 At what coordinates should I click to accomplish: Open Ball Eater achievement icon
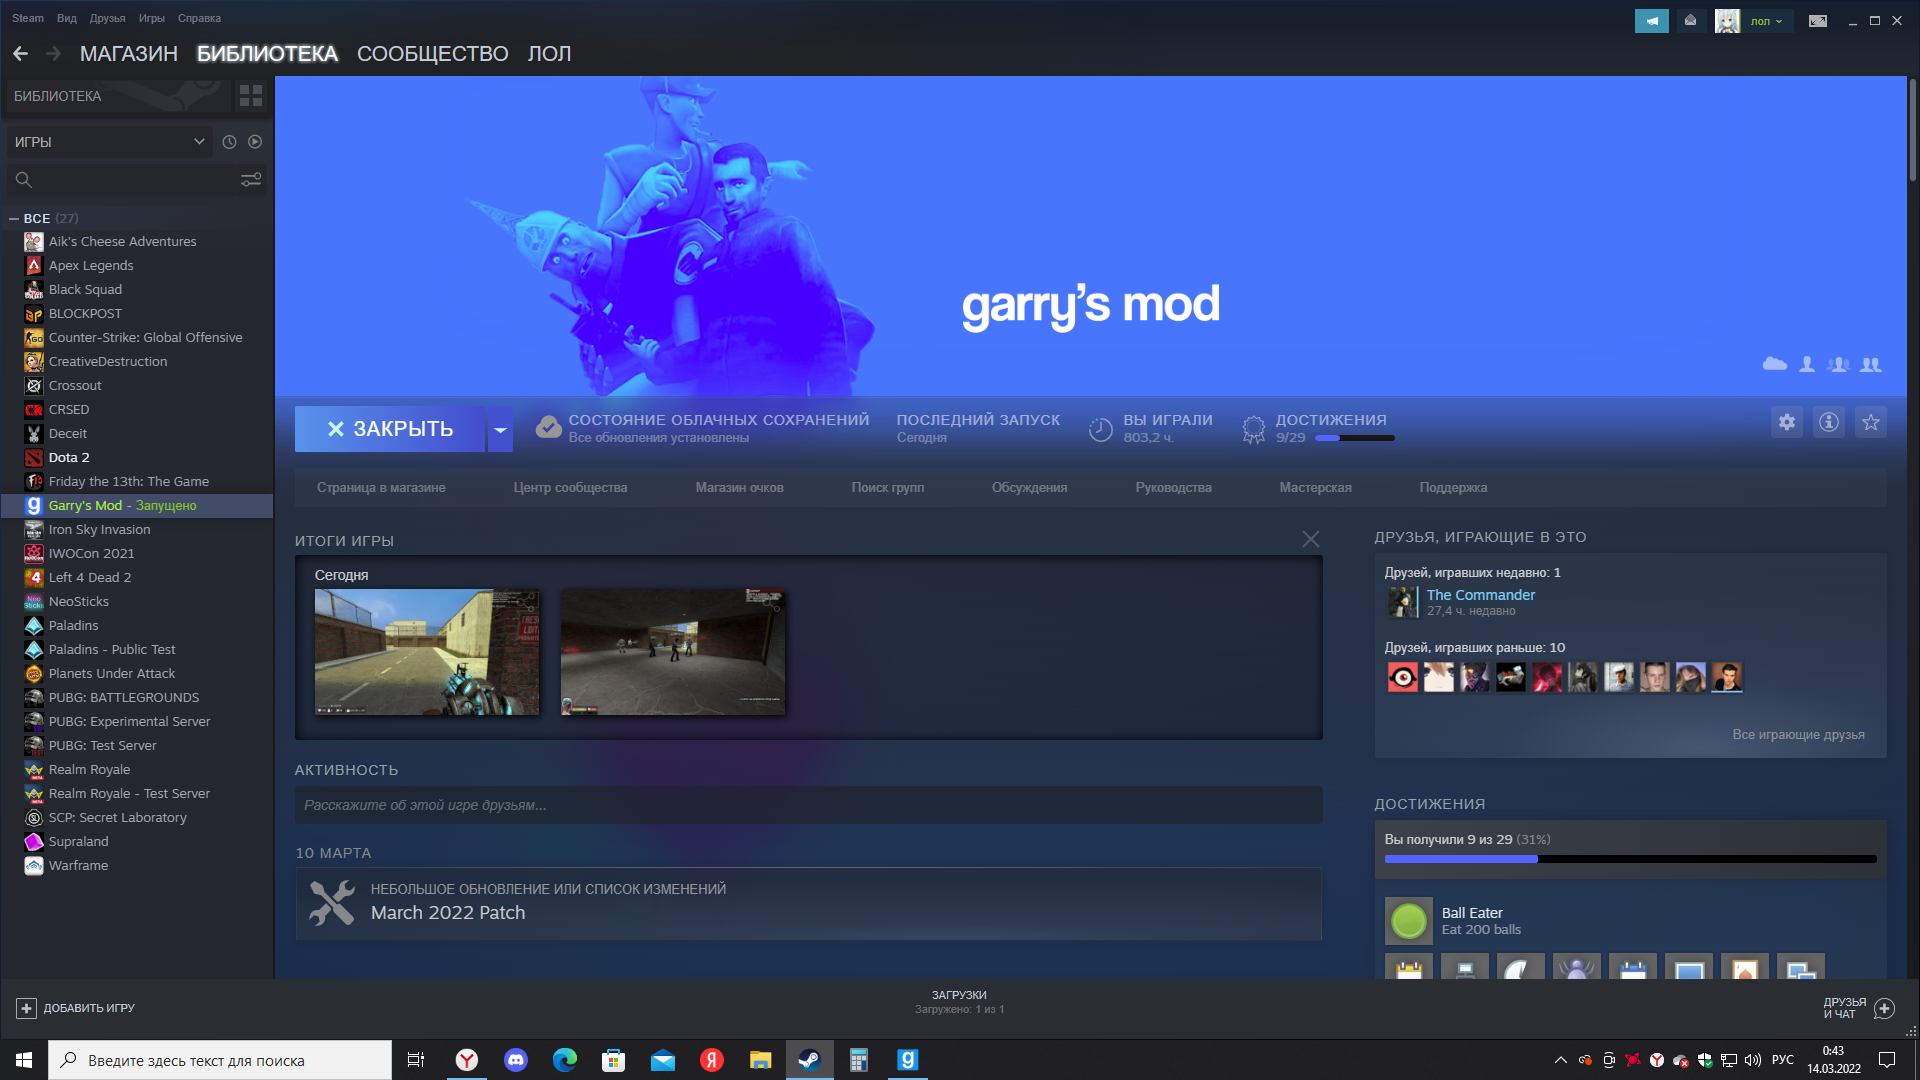pyautogui.click(x=1409, y=921)
